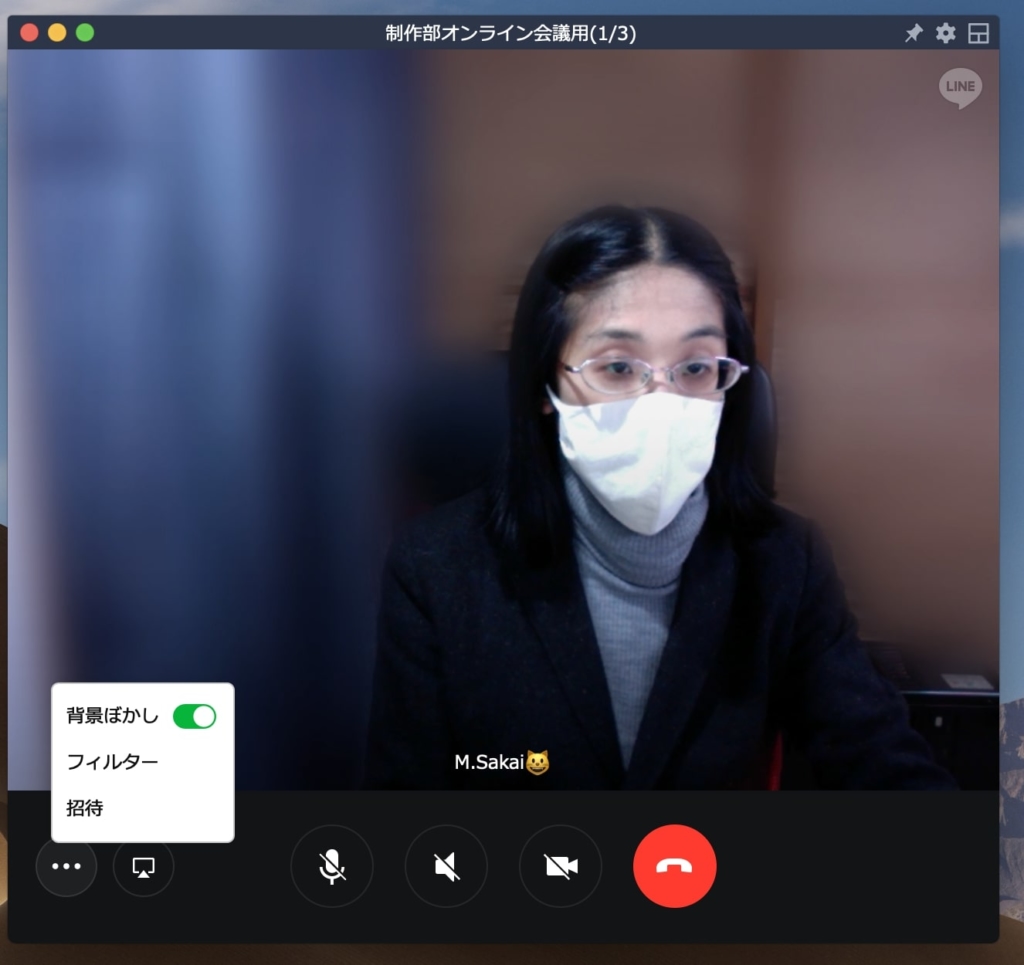Close the call window with red button
Viewport: 1024px width, 965px height.
point(29,33)
